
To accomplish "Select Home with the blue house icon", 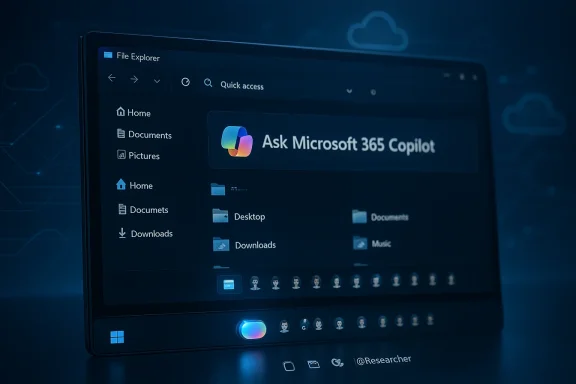I will coord(134,185).
